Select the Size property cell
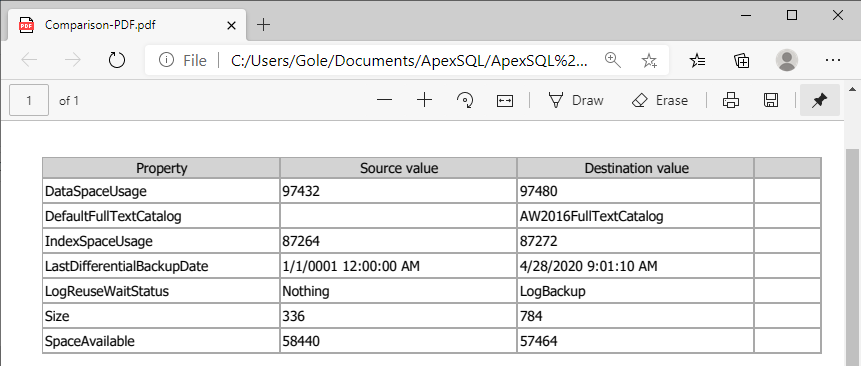Image resolution: width=861 pixels, height=366 pixels. pos(161,317)
